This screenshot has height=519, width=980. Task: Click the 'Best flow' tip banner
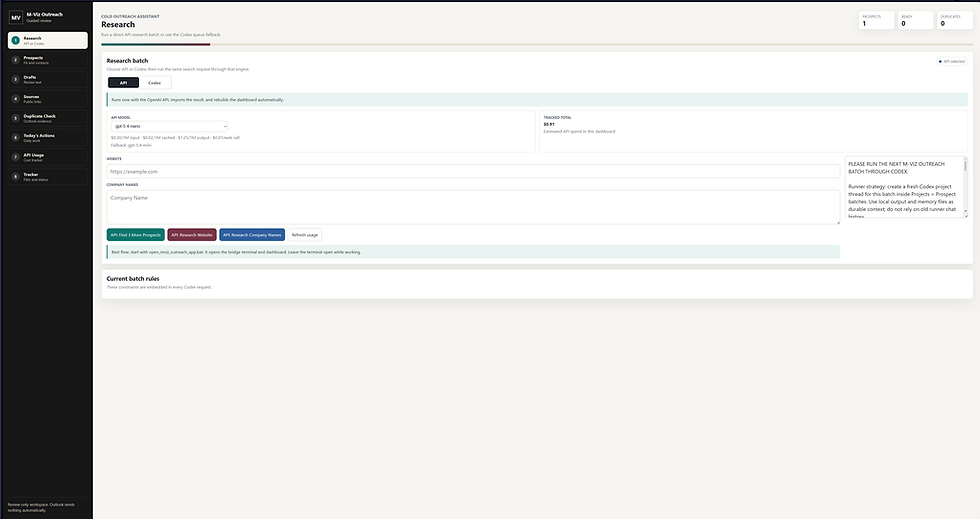(473, 252)
